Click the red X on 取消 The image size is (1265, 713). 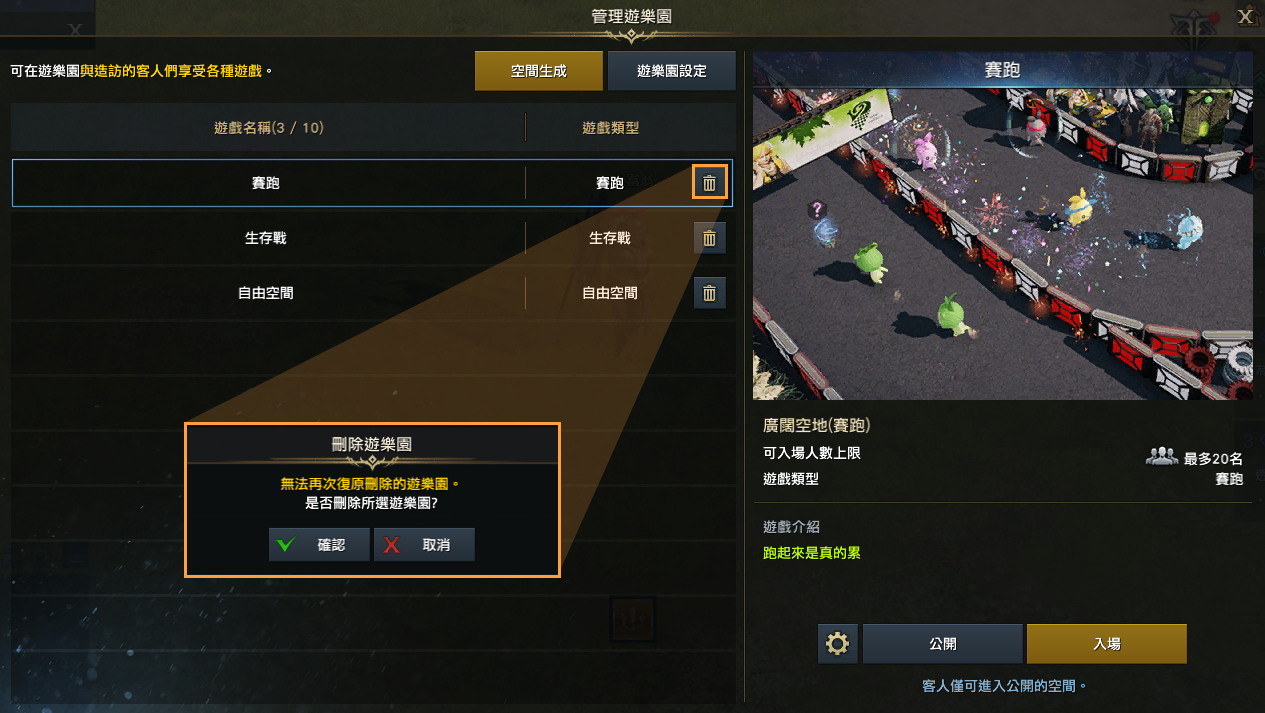[392, 545]
